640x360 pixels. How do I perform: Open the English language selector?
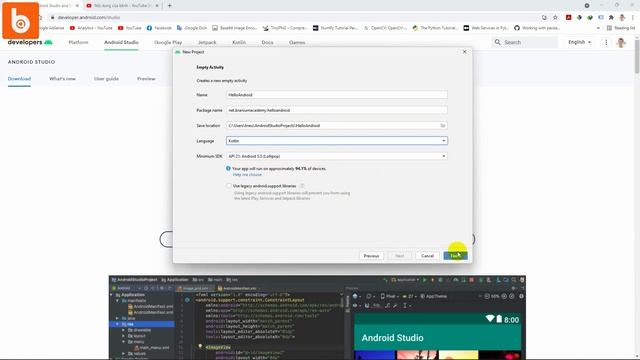tap(579, 42)
